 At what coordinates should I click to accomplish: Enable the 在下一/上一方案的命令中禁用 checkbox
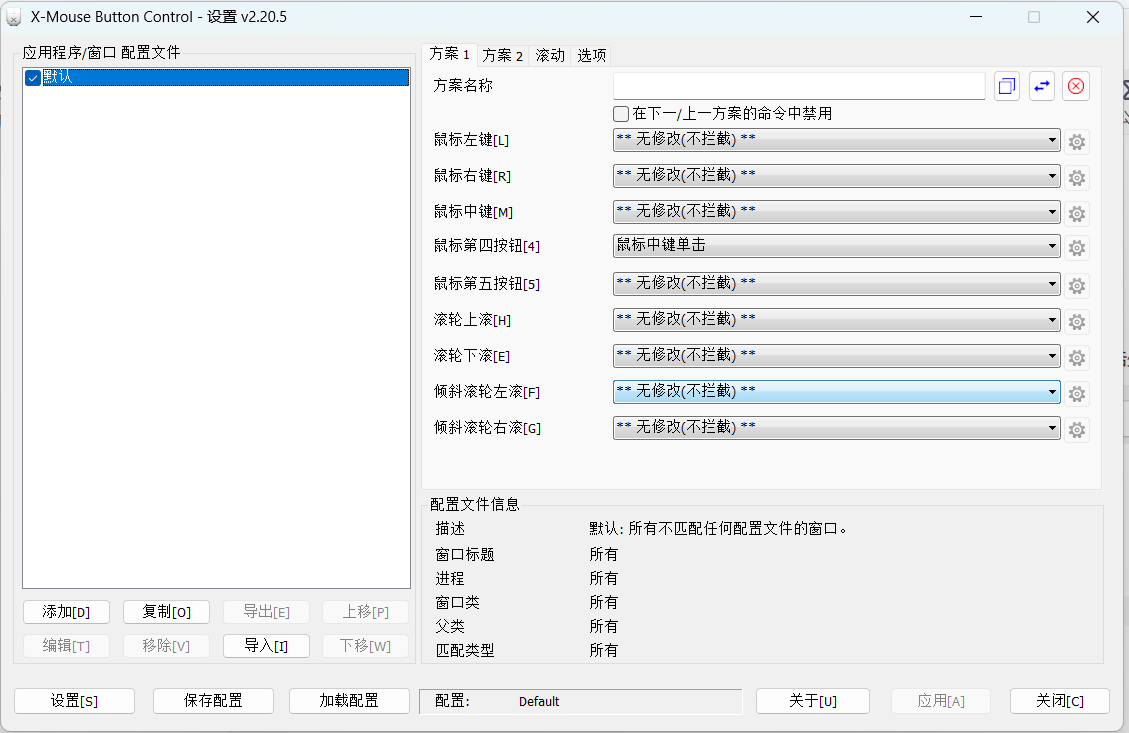(620, 113)
